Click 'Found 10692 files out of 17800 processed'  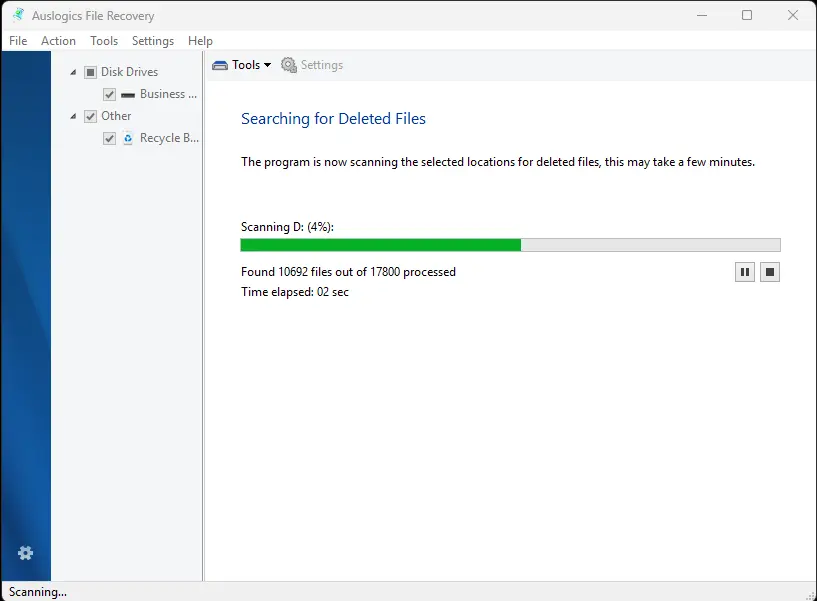[x=348, y=272]
